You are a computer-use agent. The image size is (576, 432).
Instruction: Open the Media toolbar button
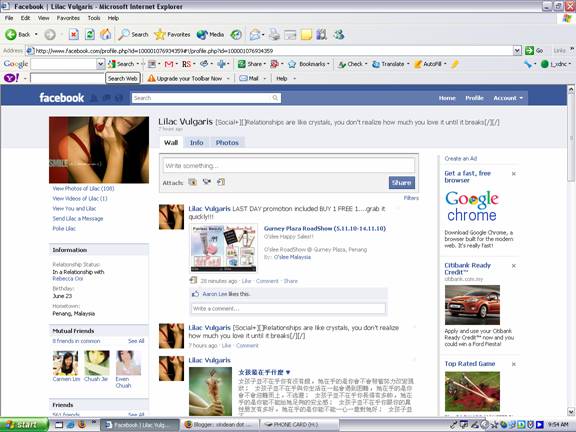(210, 35)
